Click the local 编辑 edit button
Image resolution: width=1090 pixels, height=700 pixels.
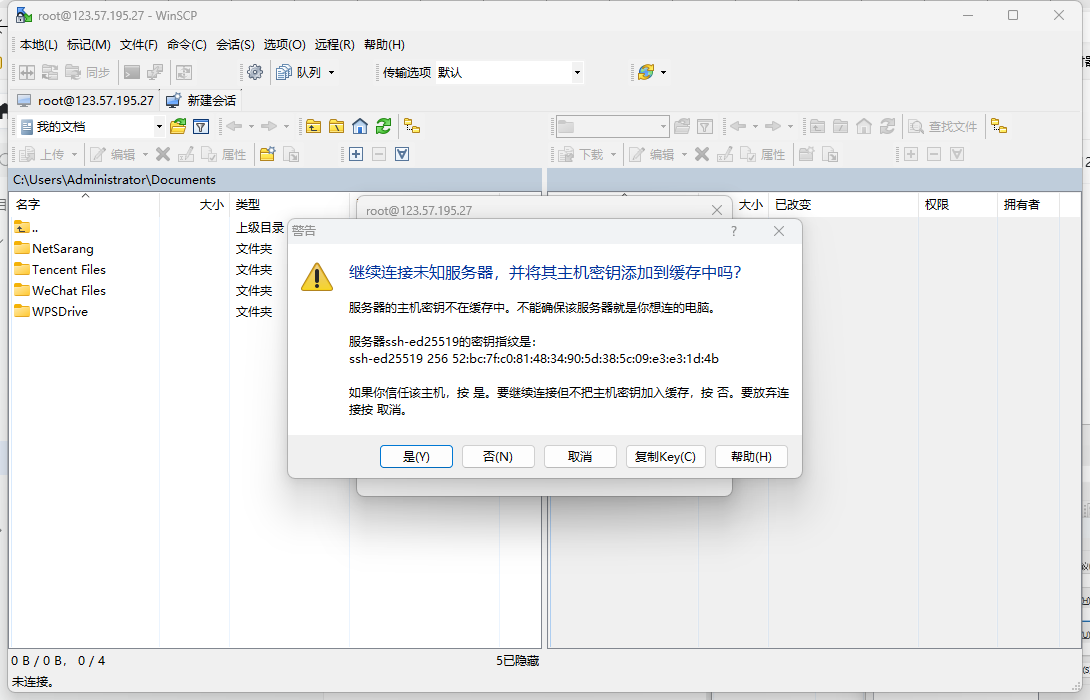[113, 154]
